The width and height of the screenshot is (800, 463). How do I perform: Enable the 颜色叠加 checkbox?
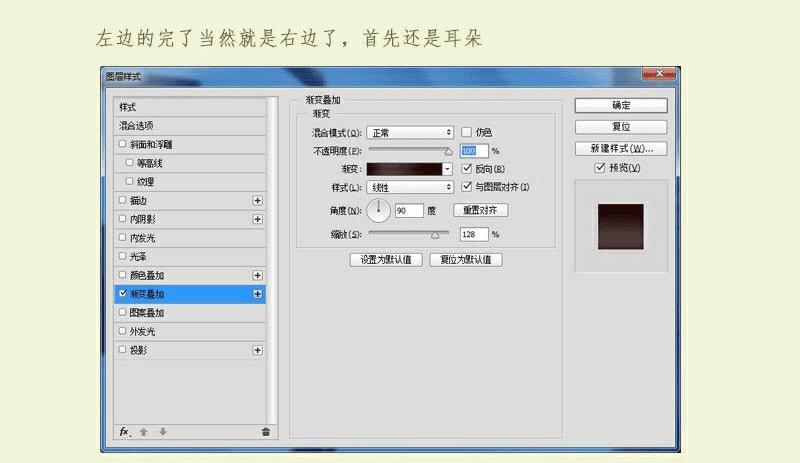(x=122, y=275)
